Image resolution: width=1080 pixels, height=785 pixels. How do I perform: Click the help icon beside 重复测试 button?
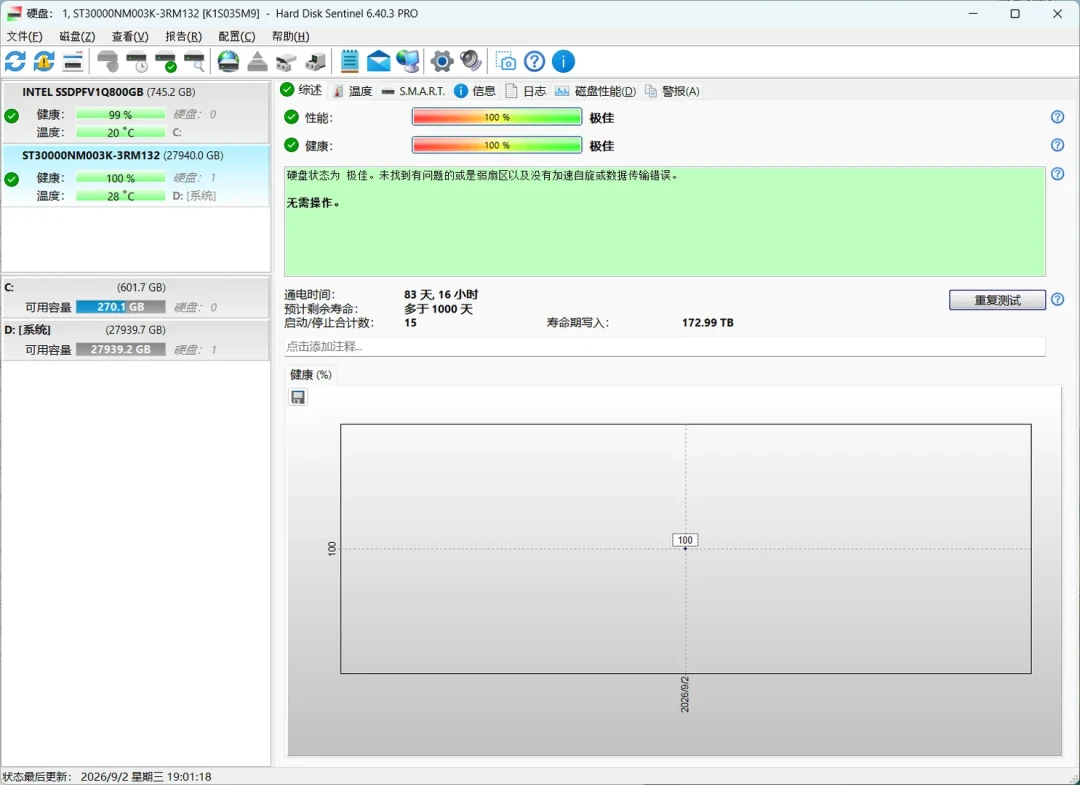point(1058,300)
